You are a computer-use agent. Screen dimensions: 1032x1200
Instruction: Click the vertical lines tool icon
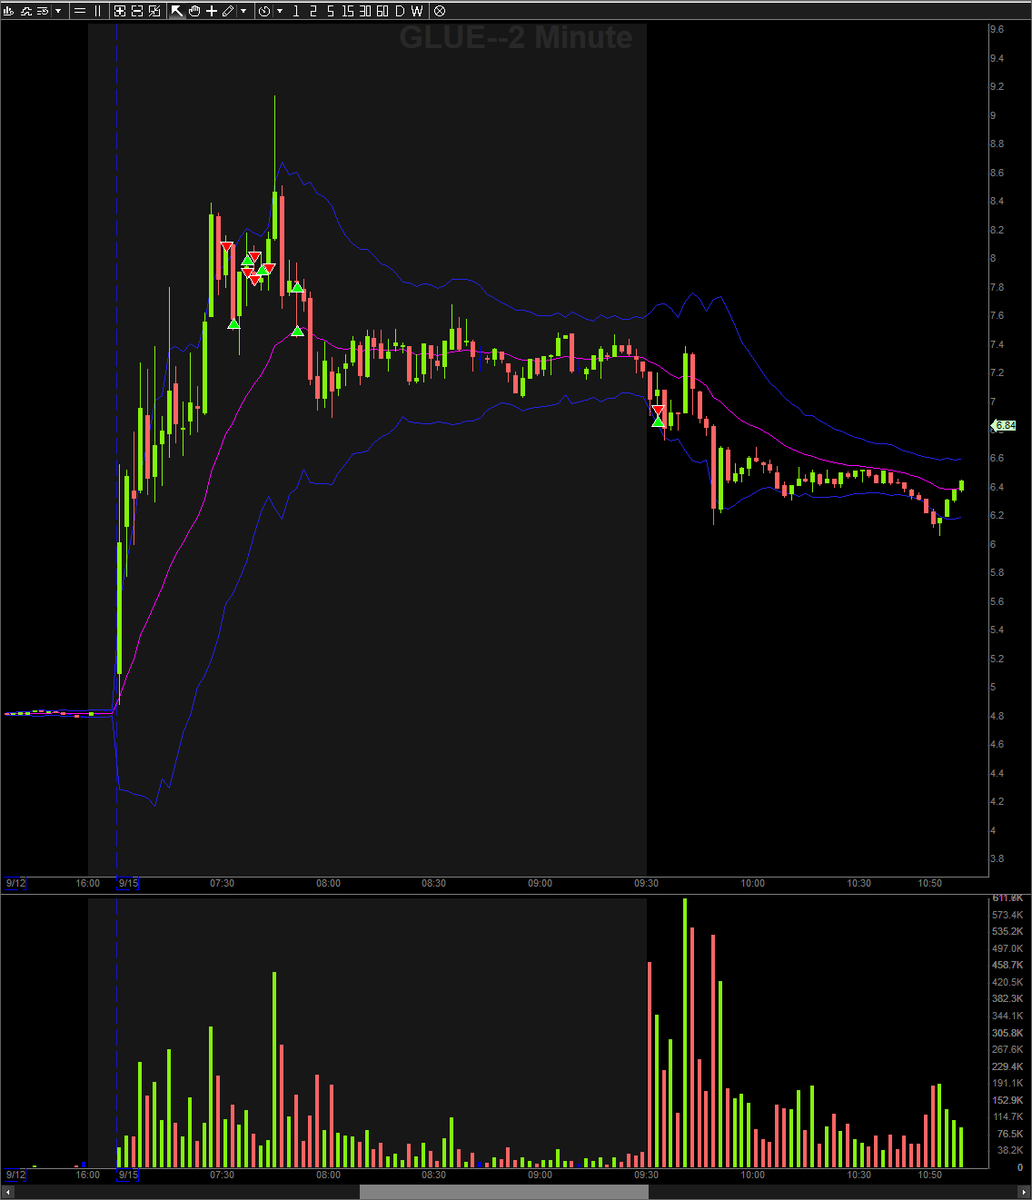97,11
